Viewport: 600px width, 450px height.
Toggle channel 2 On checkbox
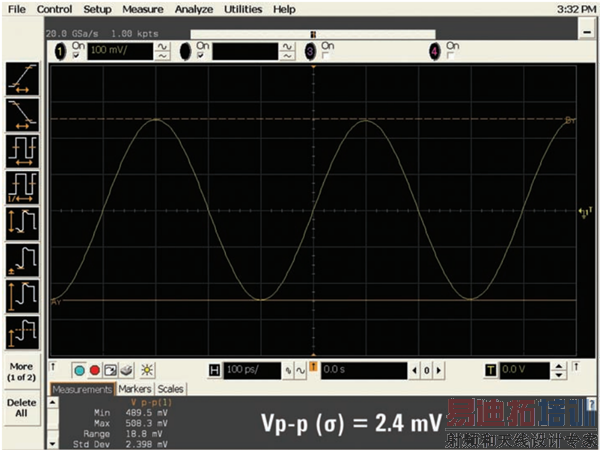(201, 55)
